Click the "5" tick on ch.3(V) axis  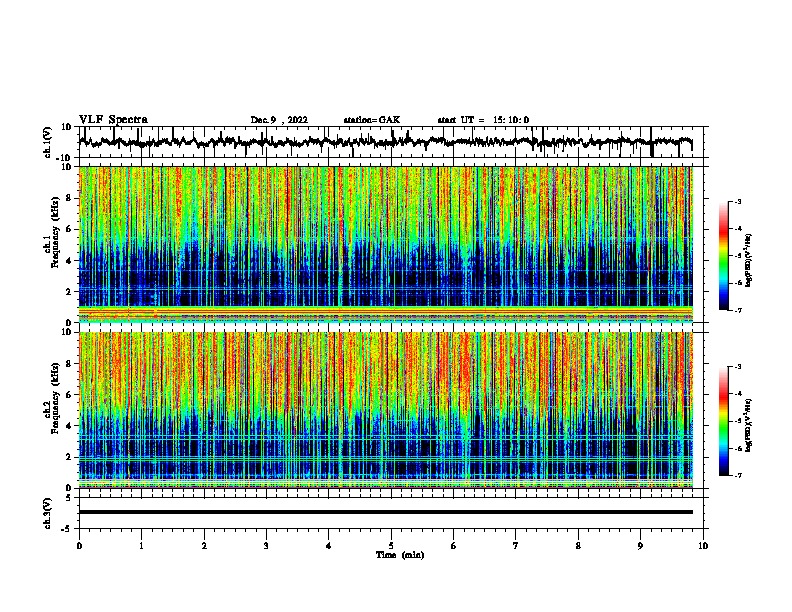(x=69, y=497)
